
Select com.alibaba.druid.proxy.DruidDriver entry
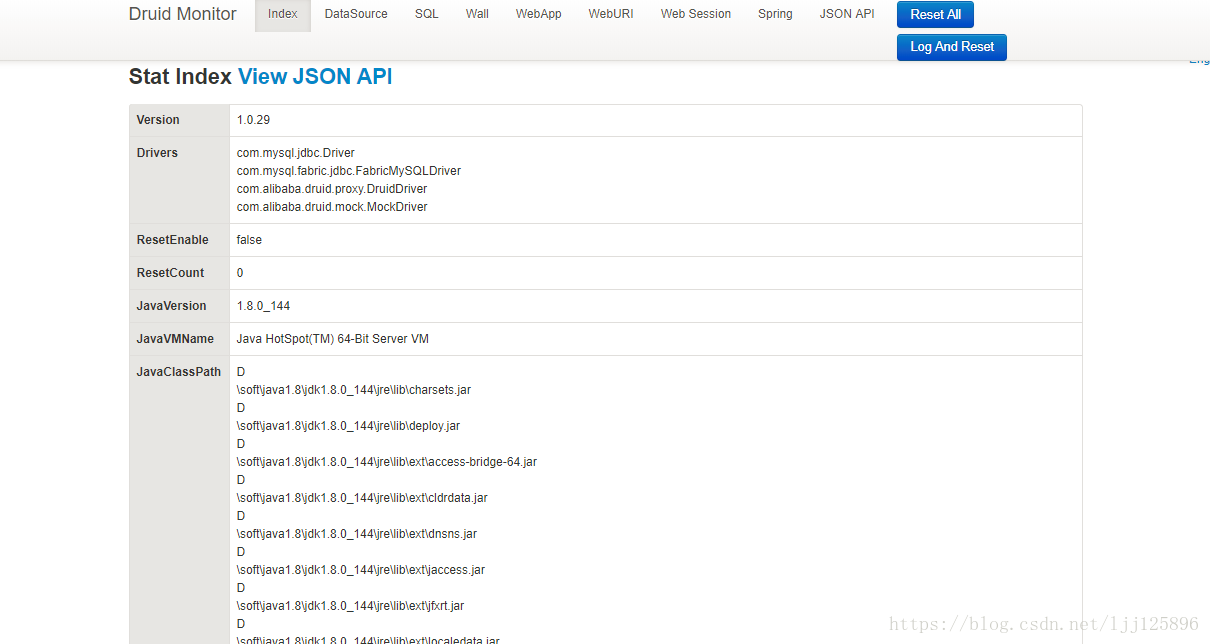pyautogui.click(x=332, y=189)
